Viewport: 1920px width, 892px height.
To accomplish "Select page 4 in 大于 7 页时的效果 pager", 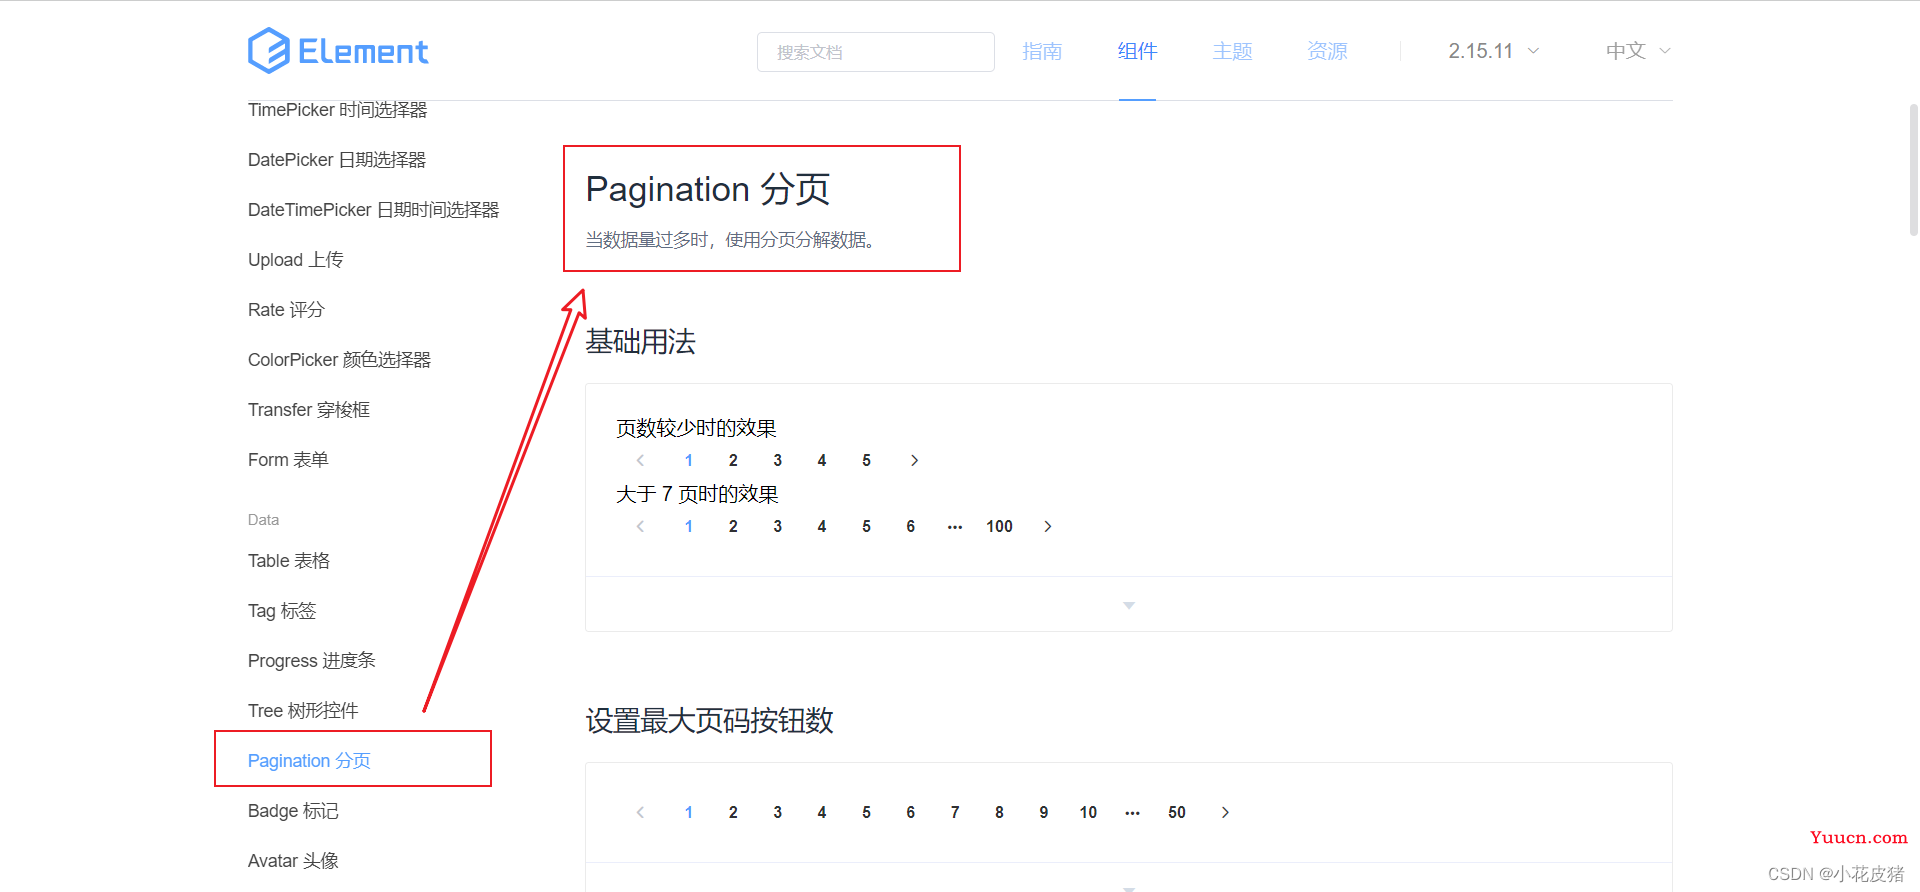I will [x=822, y=526].
